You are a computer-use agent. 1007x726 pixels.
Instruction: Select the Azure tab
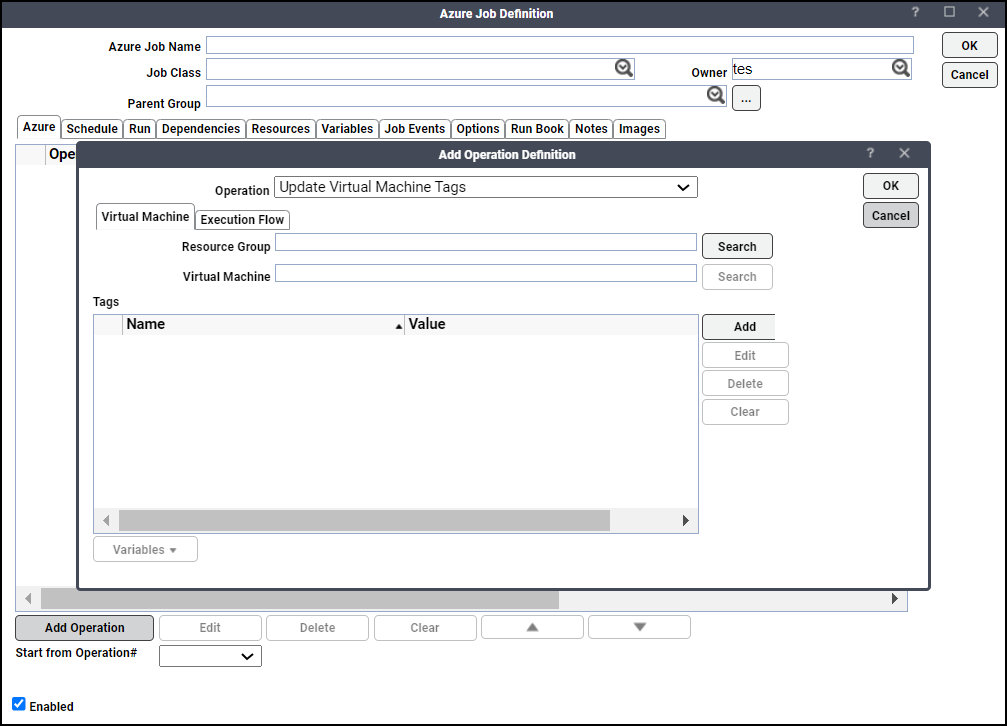coord(39,127)
